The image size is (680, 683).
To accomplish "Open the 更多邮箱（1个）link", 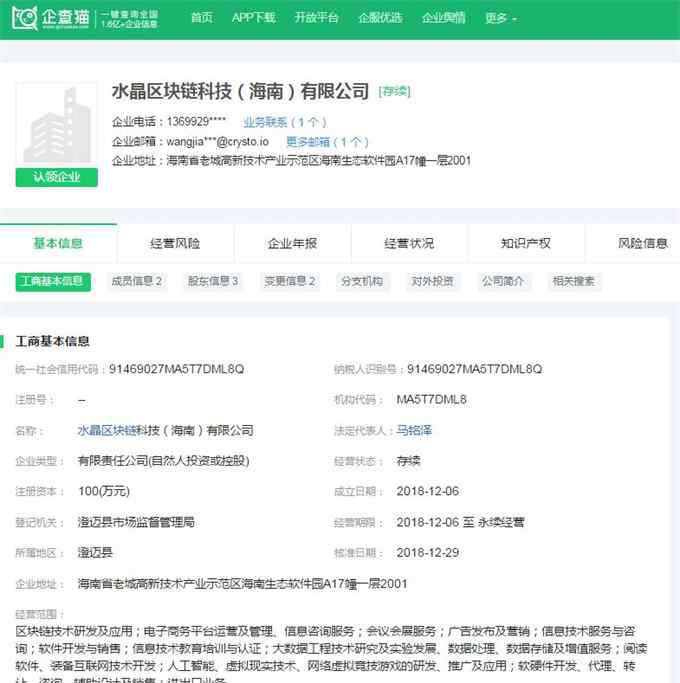I will point(327,142).
